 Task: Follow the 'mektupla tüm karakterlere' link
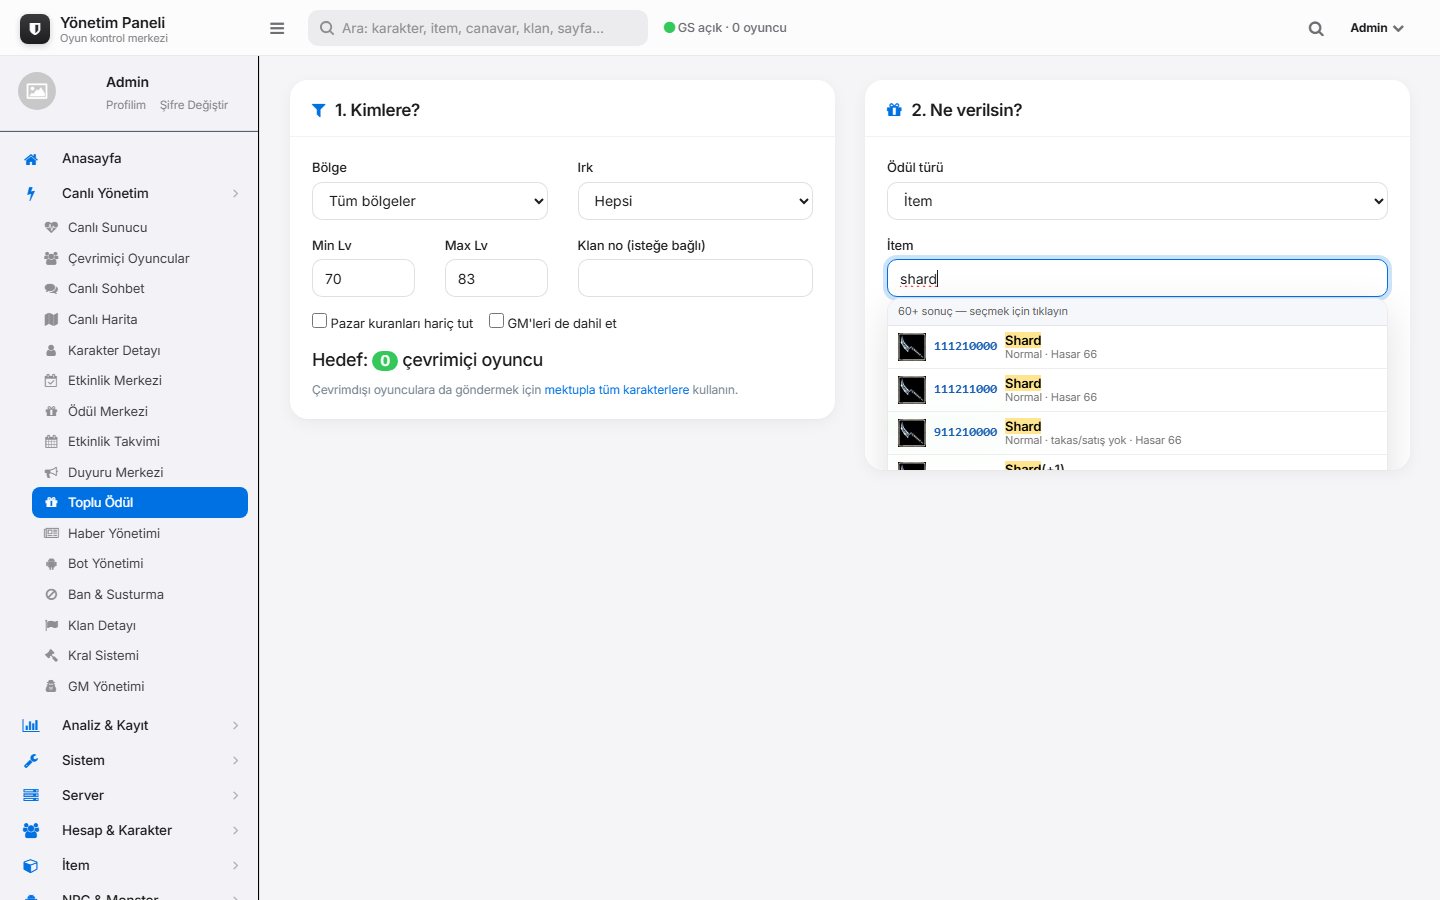pos(616,390)
